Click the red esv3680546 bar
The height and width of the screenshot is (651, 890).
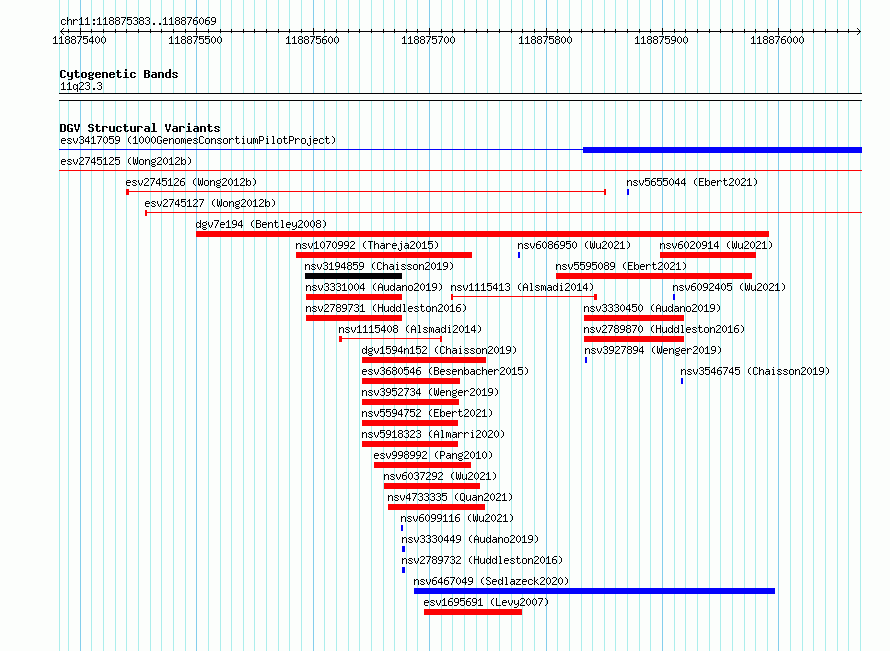tap(410, 381)
